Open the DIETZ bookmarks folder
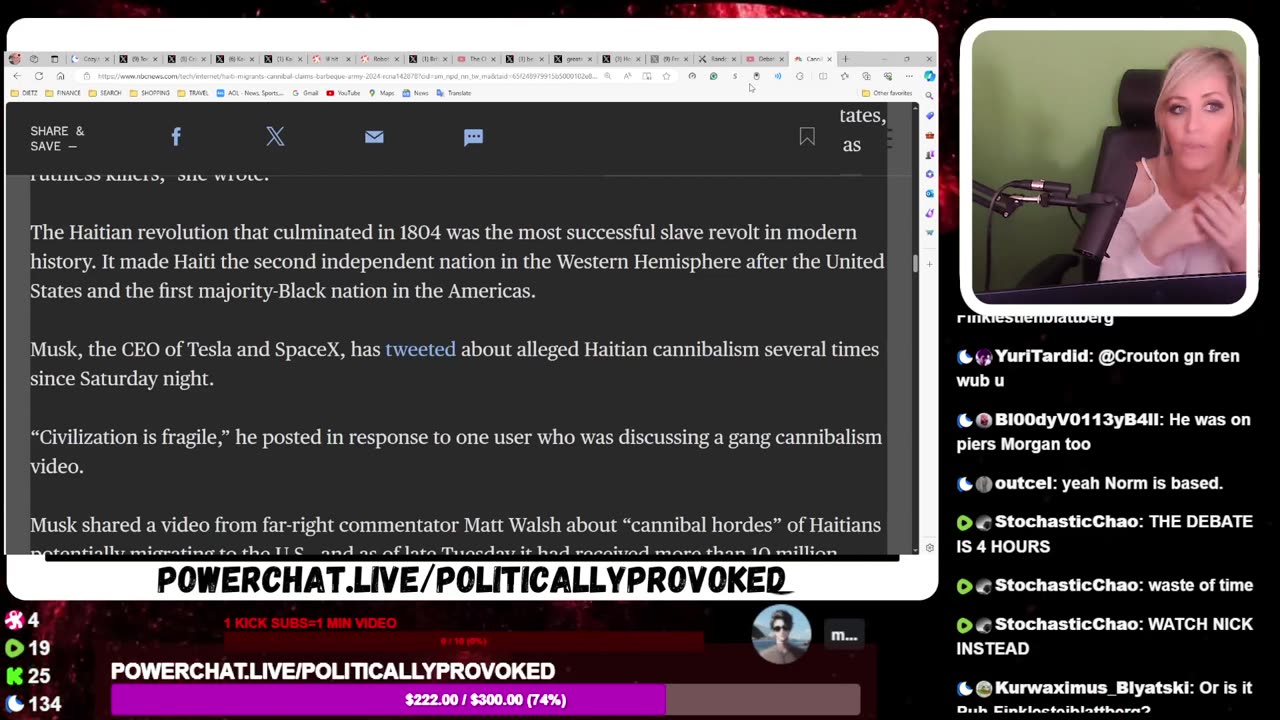 pyautogui.click(x=24, y=93)
